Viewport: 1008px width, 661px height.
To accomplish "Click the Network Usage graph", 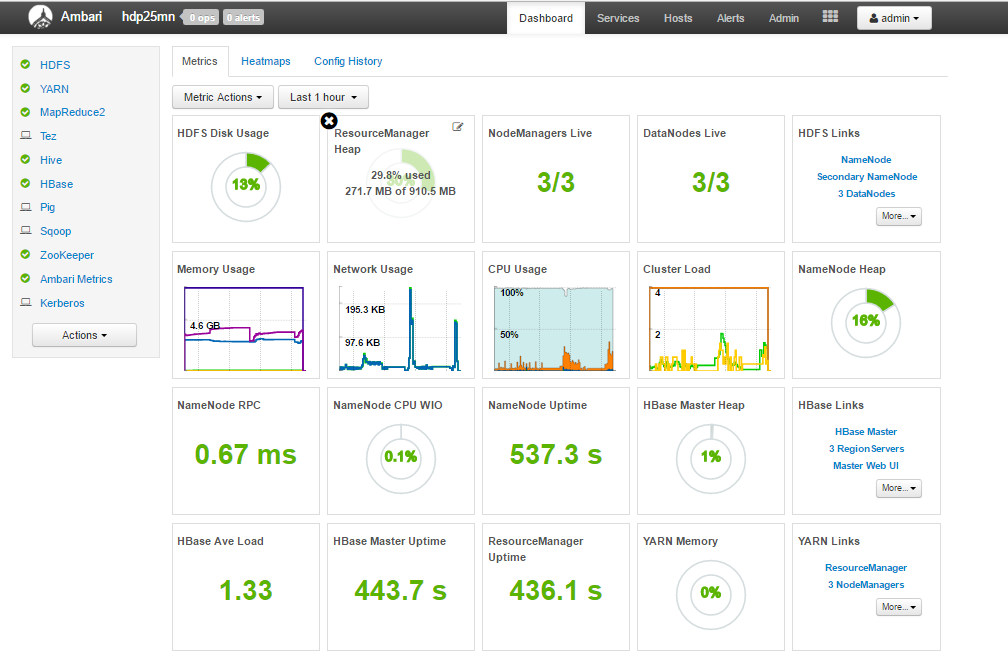I will pyautogui.click(x=399, y=329).
